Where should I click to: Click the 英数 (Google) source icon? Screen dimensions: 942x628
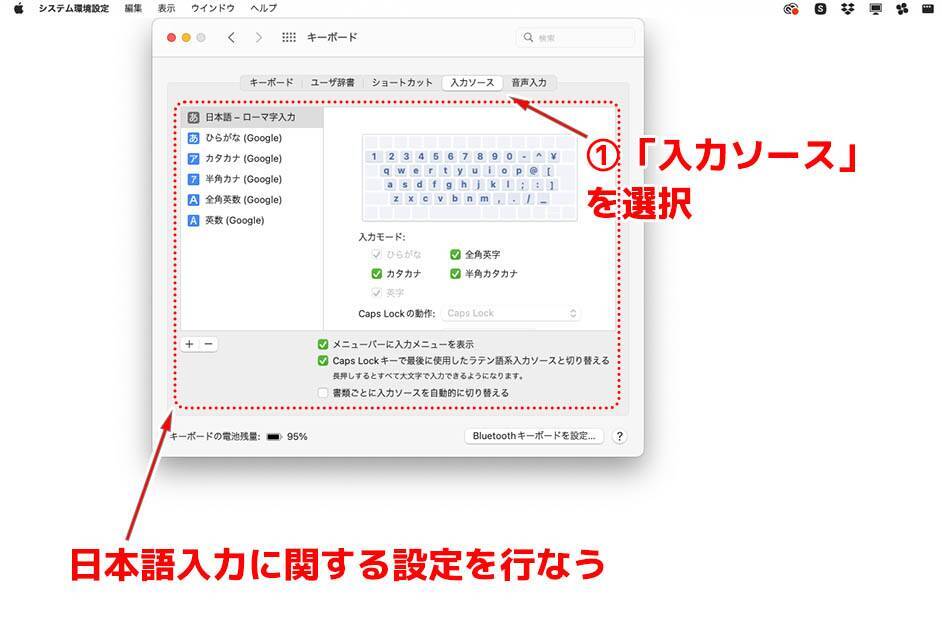(x=193, y=221)
